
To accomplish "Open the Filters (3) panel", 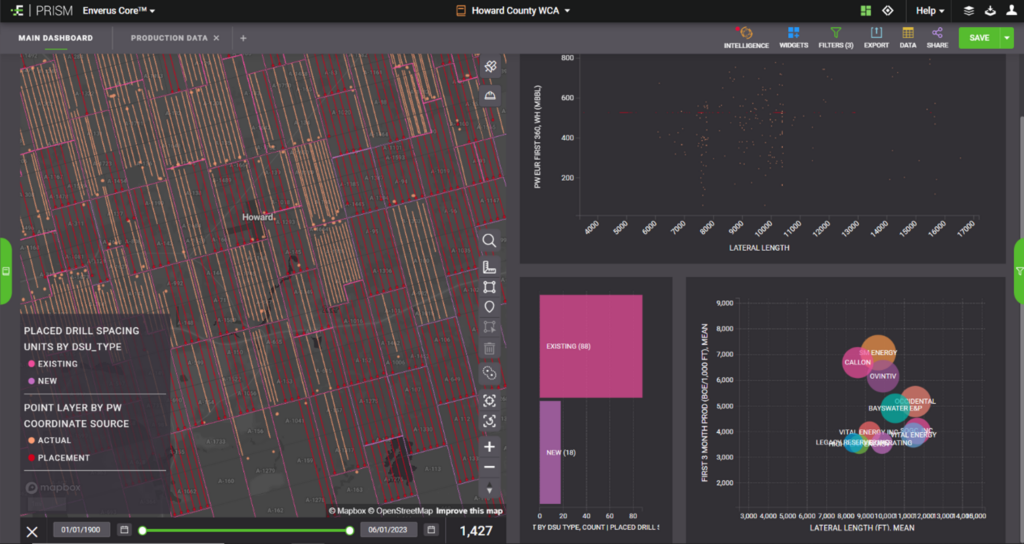I will coord(835,35).
